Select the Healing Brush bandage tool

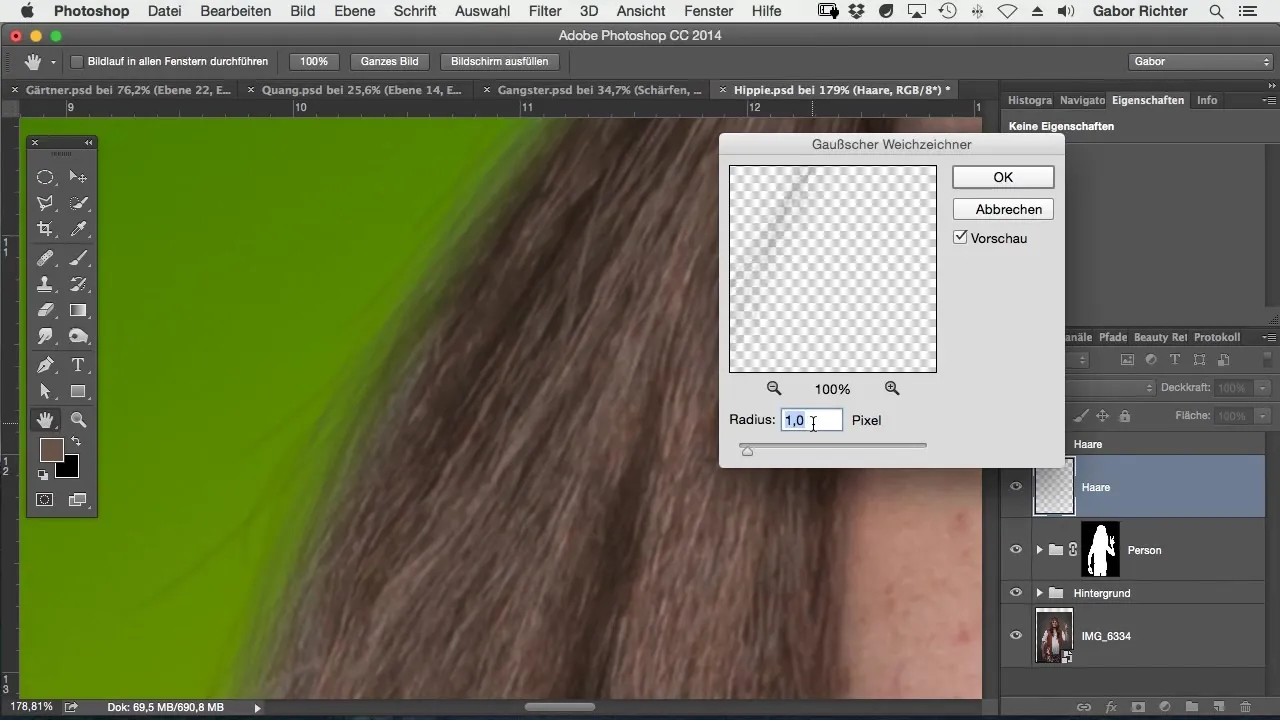tap(45, 259)
